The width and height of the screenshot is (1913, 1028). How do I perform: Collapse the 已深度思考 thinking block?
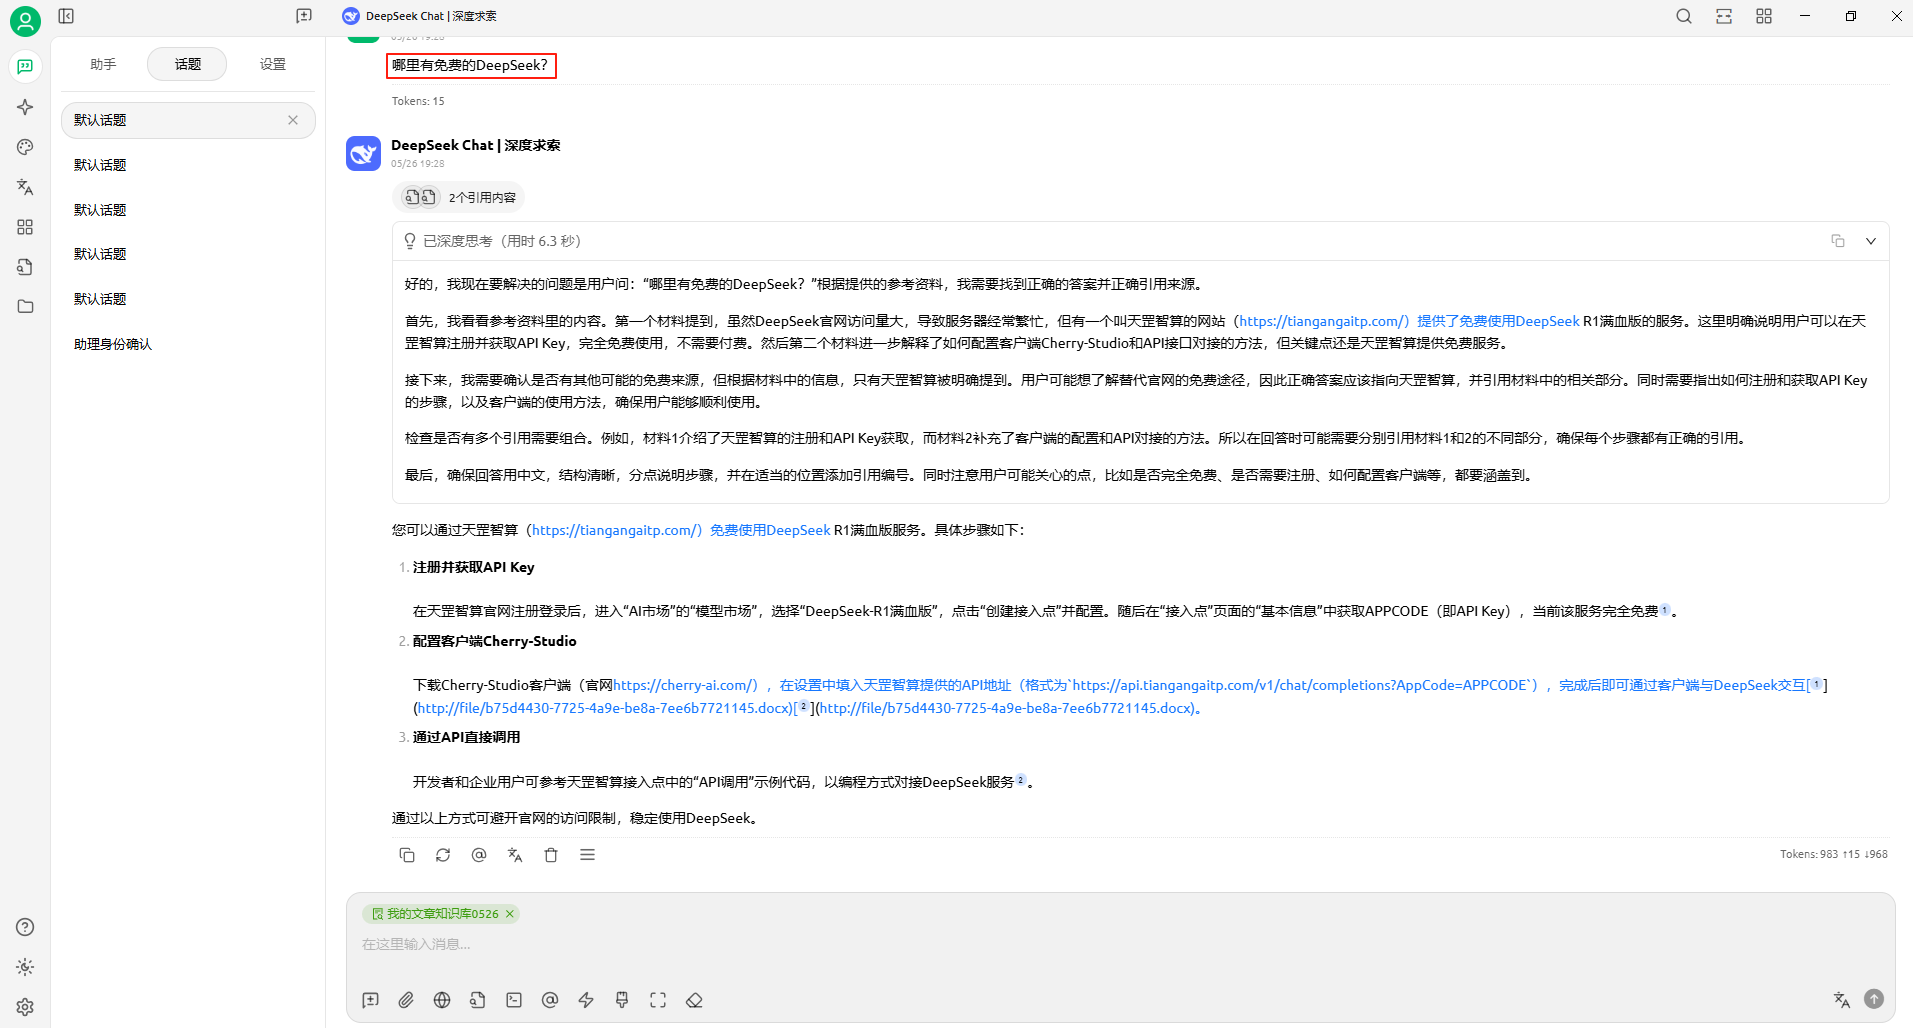[1871, 241]
